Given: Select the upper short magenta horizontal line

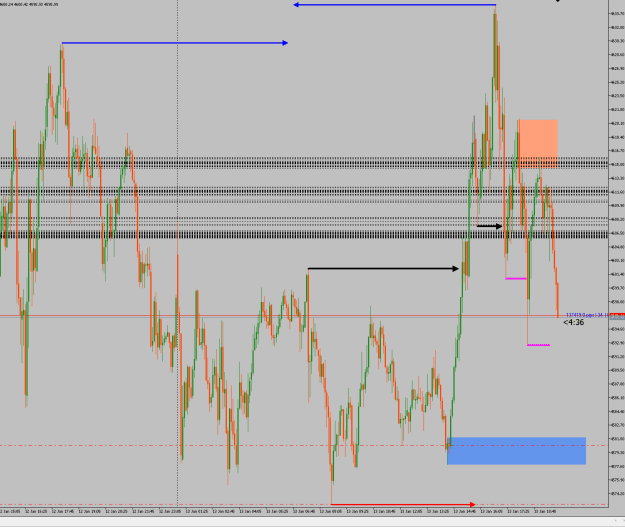Looking at the screenshot, I should (x=516, y=278).
